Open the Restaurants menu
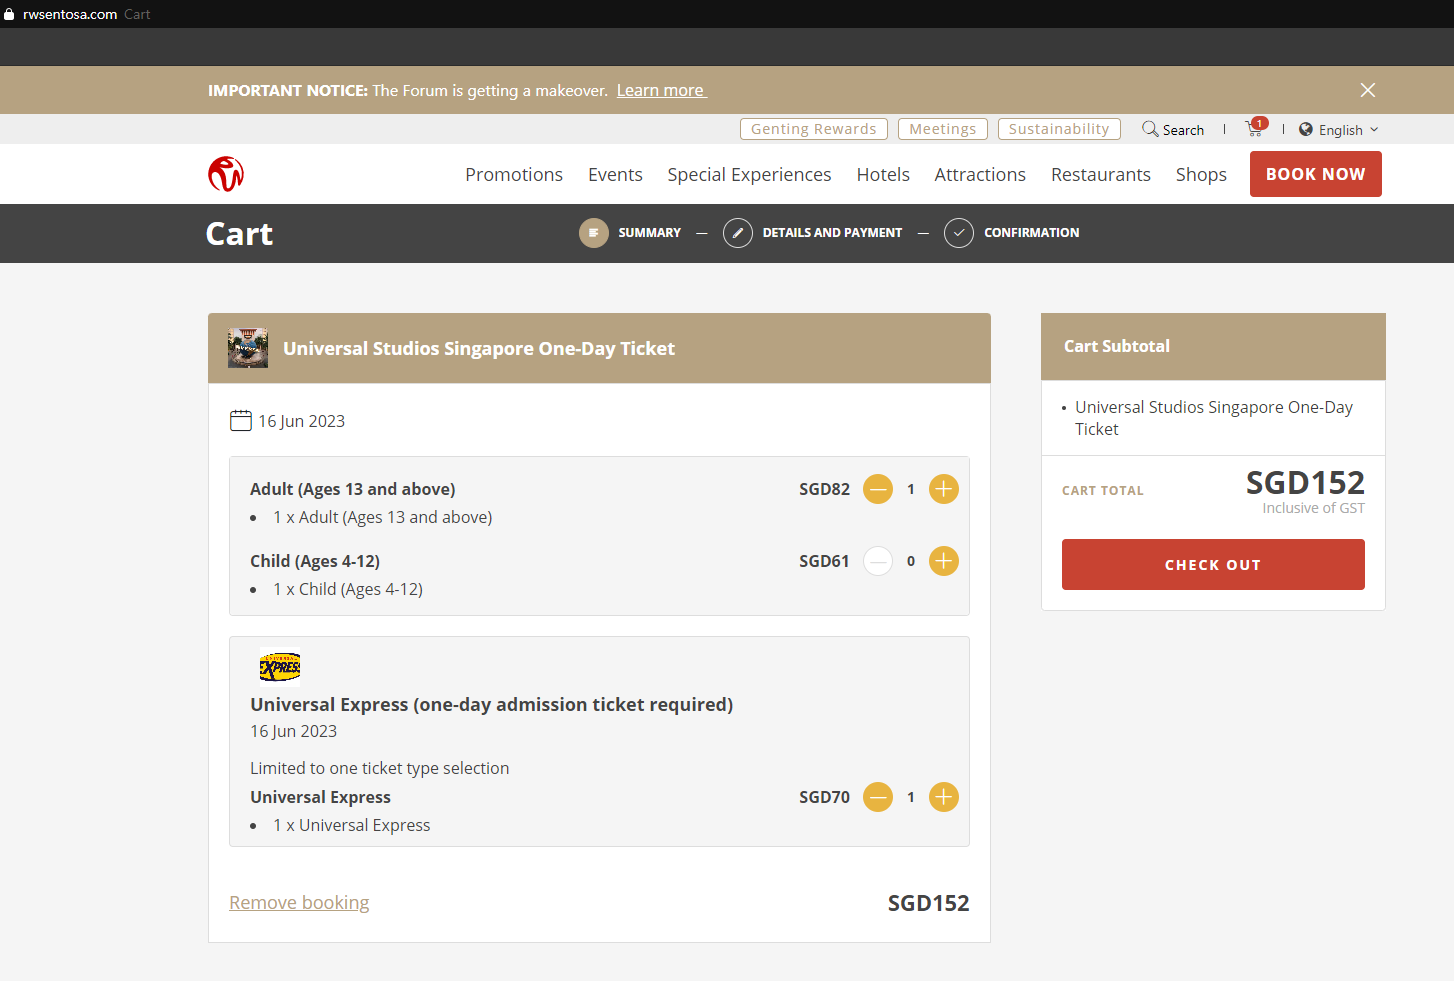The width and height of the screenshot is (1454, 981). [1101, 174]
